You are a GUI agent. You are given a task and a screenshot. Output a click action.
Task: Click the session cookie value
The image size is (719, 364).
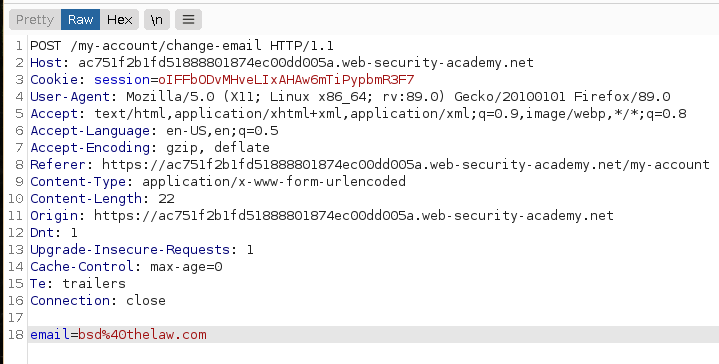tap(286, 80)
